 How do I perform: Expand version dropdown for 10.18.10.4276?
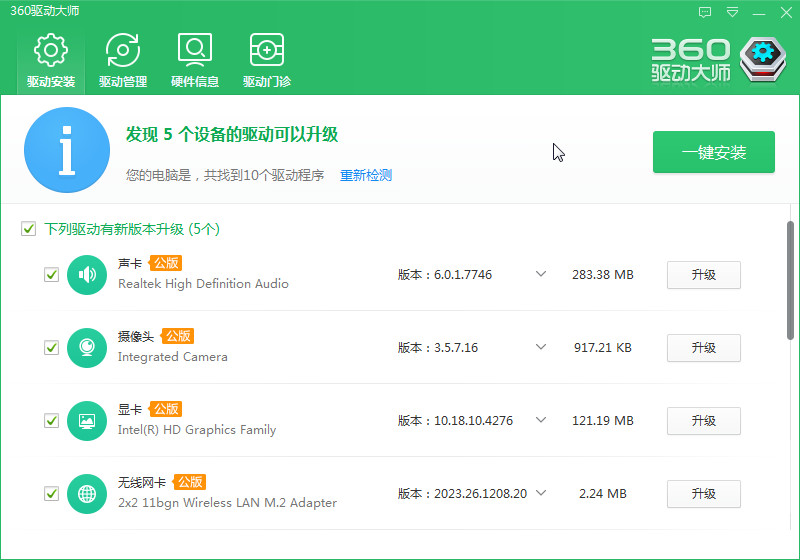(x=541, y=420)
